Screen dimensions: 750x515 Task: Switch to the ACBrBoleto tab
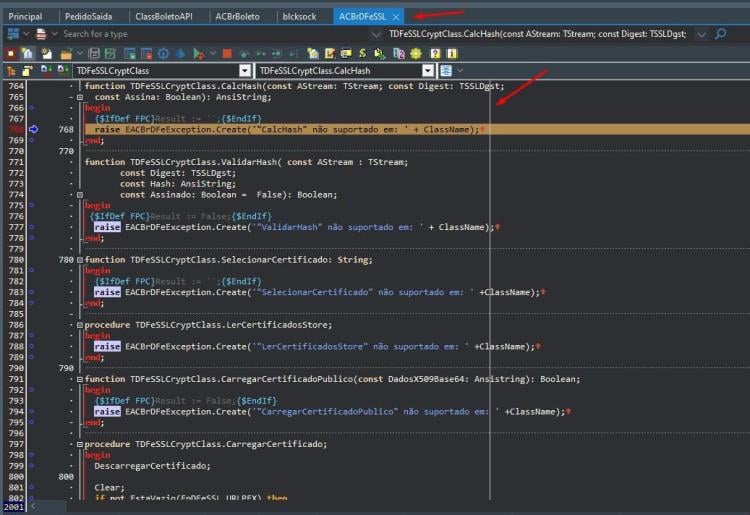click(237, 16)
